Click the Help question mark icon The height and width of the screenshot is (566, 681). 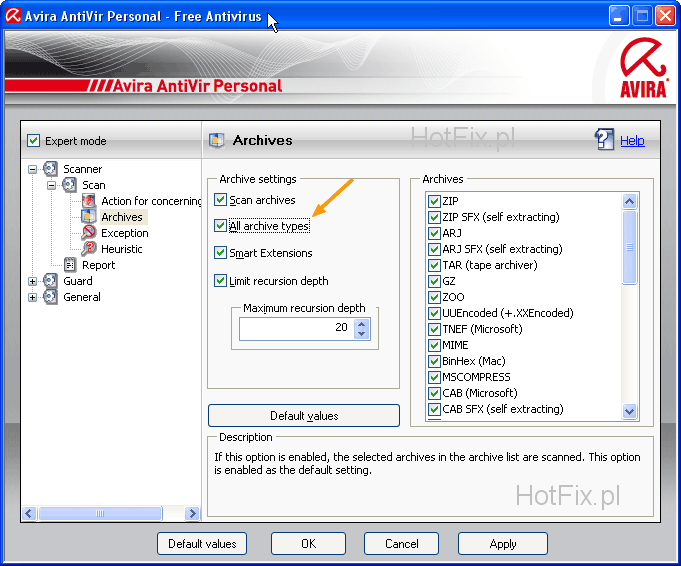(x=604, y=140)
